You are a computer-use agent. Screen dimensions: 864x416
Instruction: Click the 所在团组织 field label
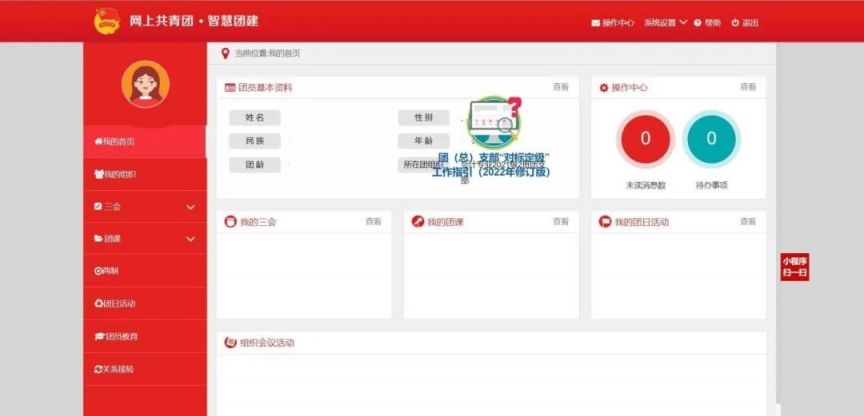[424, 165]
